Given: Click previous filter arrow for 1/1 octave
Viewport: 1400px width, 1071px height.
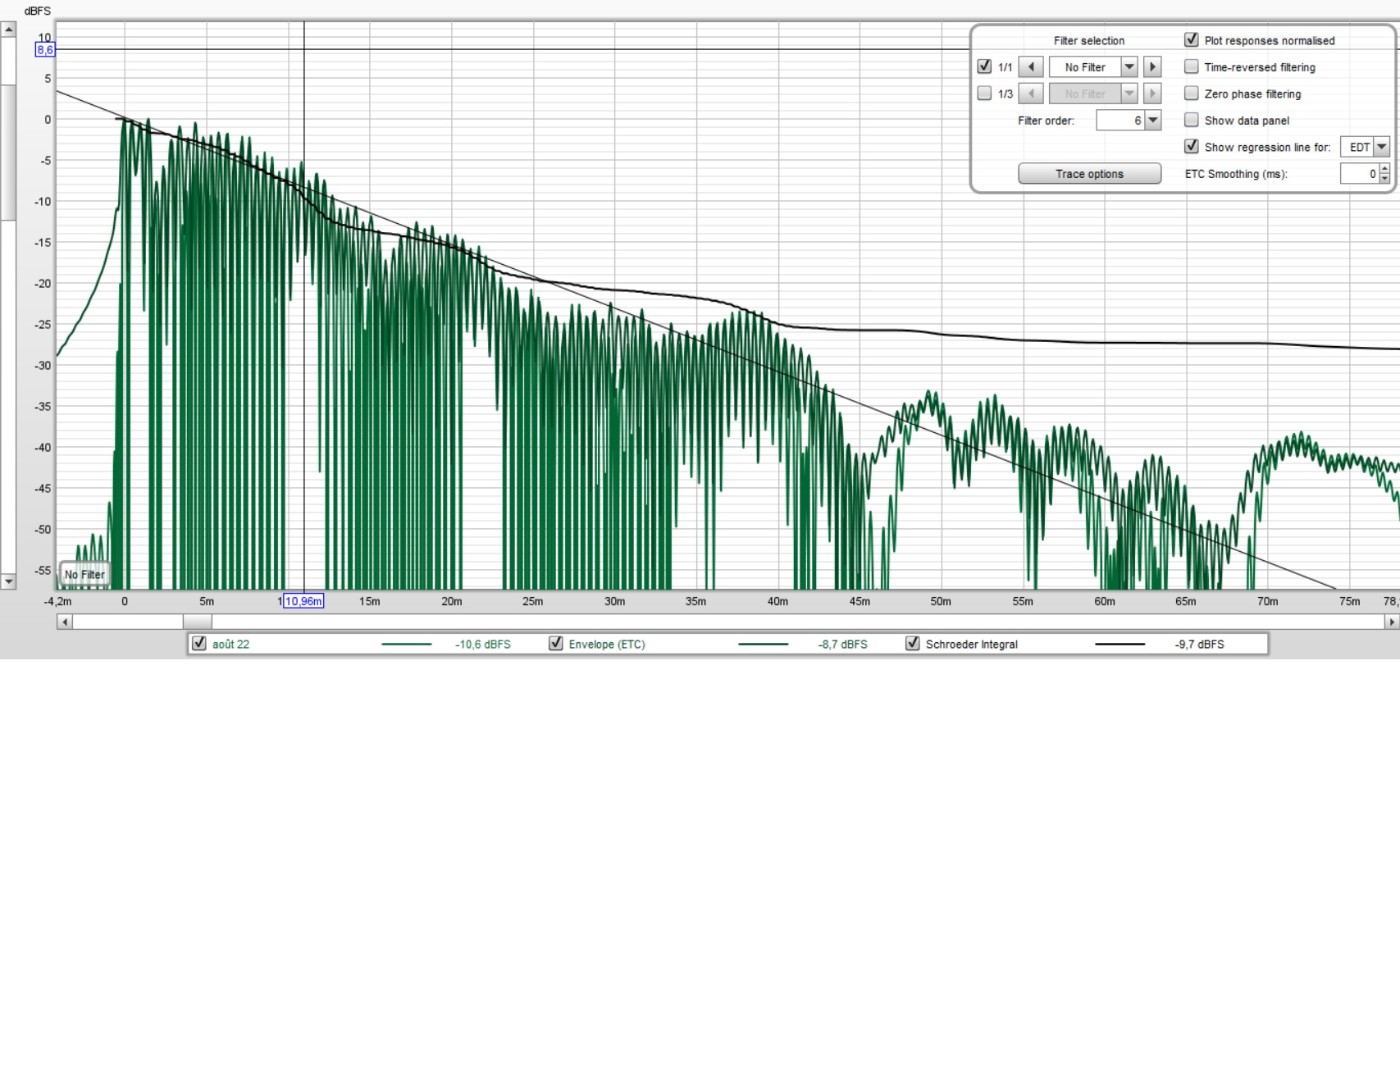Looking at the screenshot, I should coord(1031,67).
